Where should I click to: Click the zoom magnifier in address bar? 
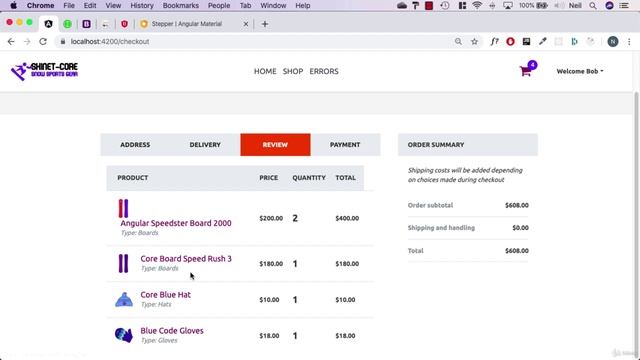click(x=458, y=42)
